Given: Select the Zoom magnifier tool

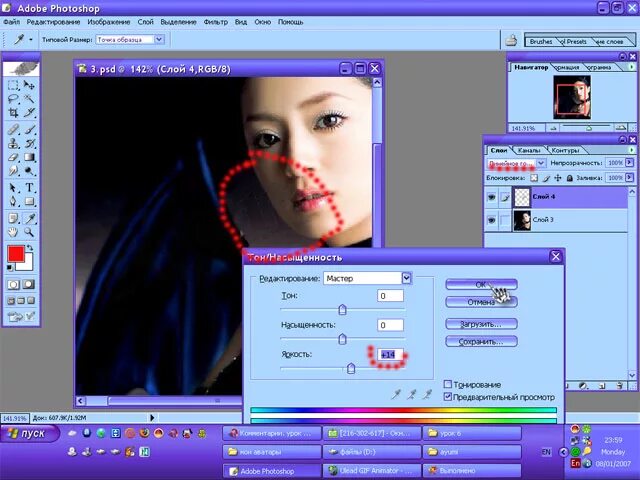Looking at the screenshot, I should [x=29, y=232].
